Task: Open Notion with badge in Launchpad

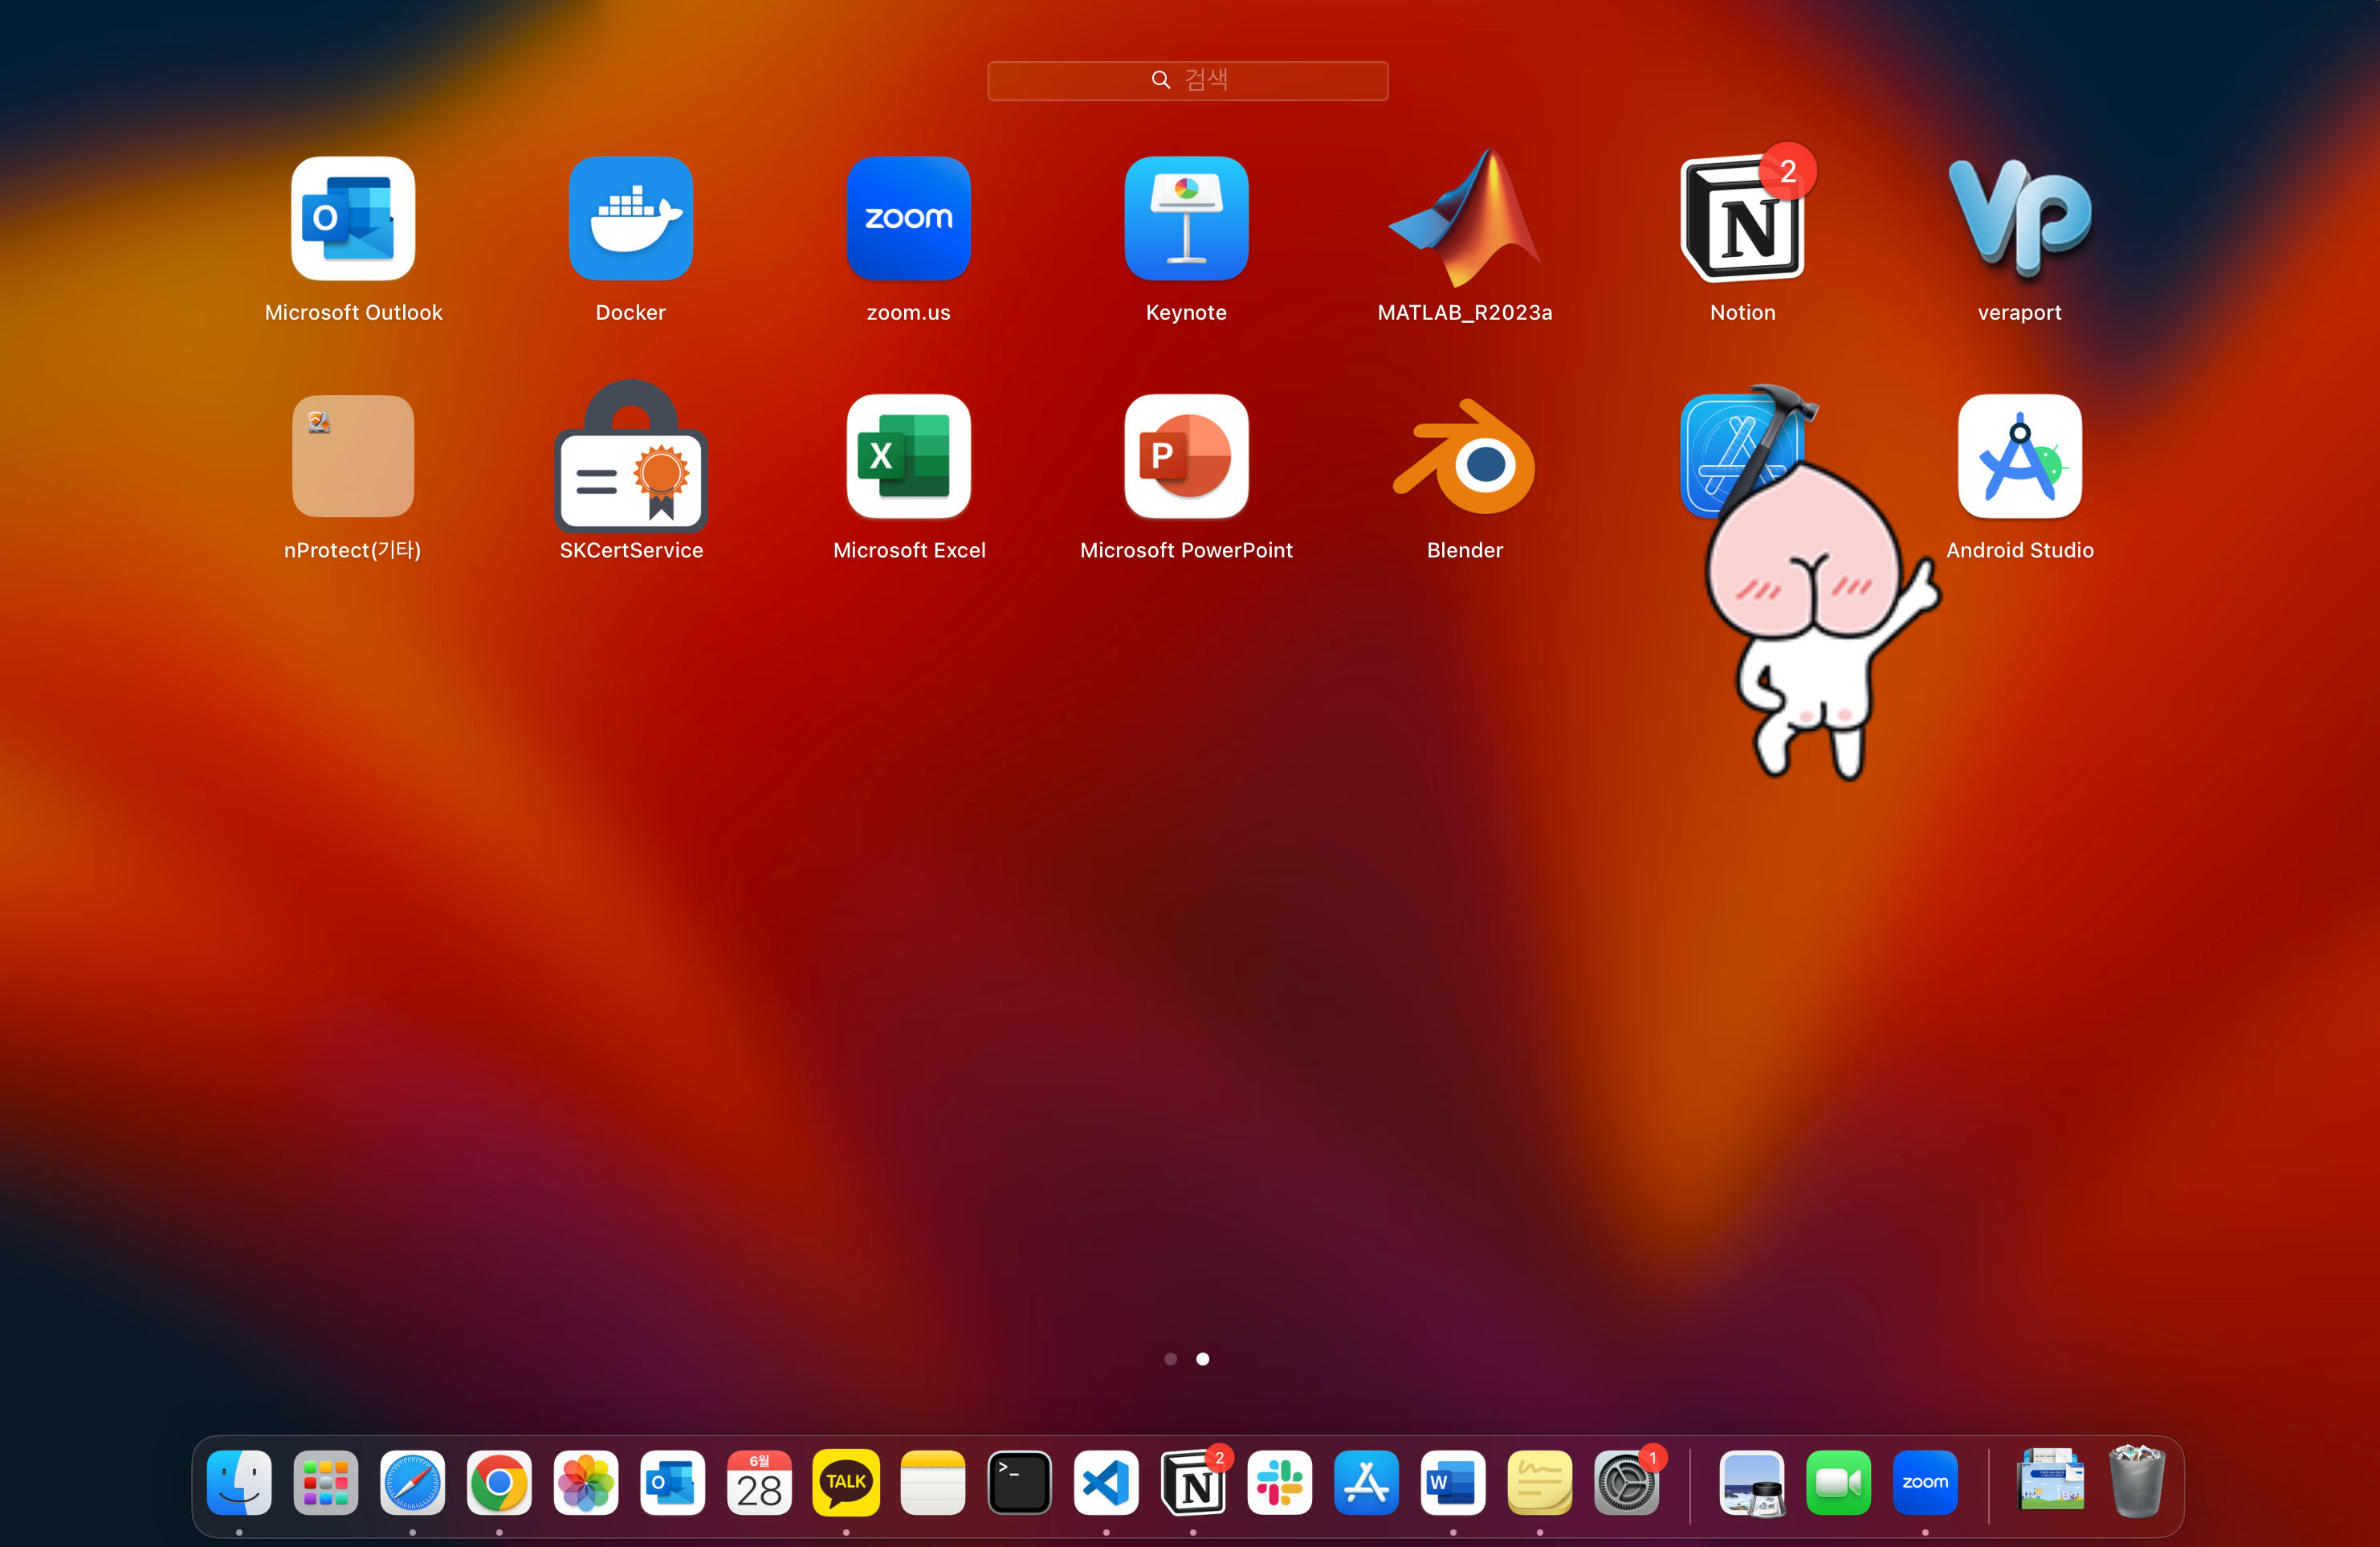Action: [x=1742, y=219]
